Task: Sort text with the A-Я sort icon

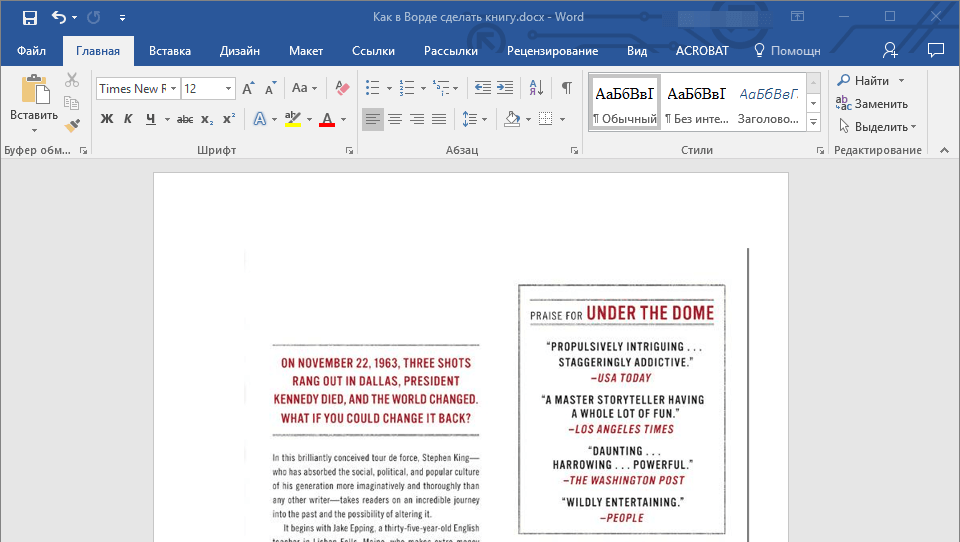Action: (x=535, y=88)
